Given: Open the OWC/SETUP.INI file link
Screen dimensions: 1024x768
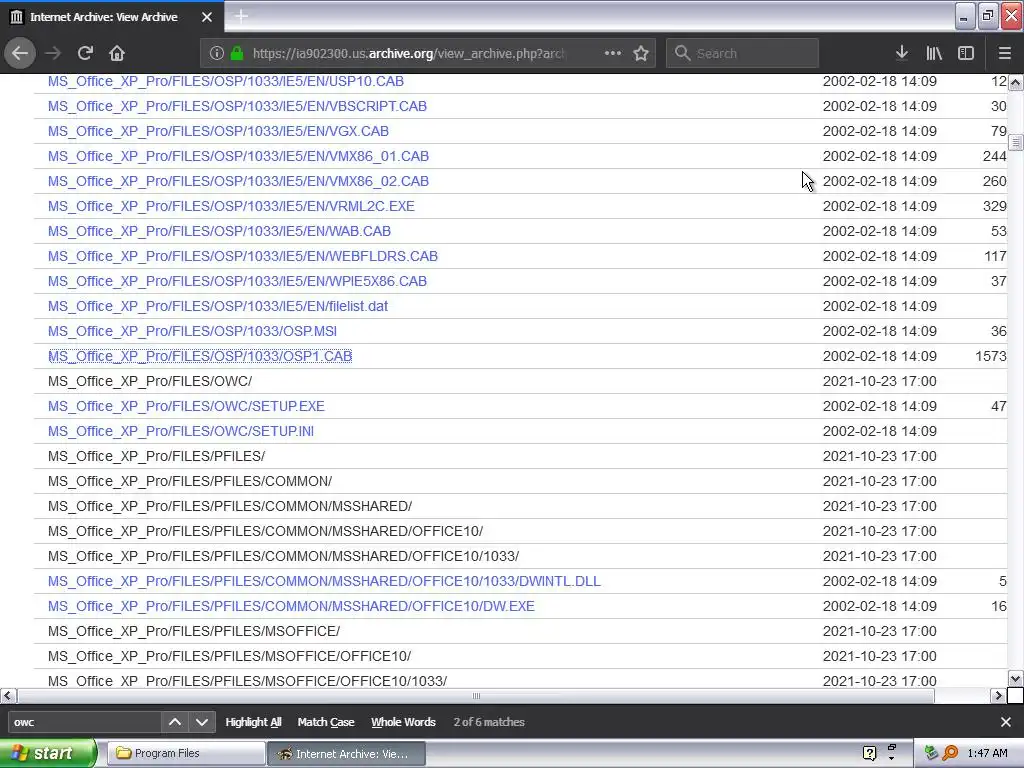Looking at the screenshot, I should (181, 431).
